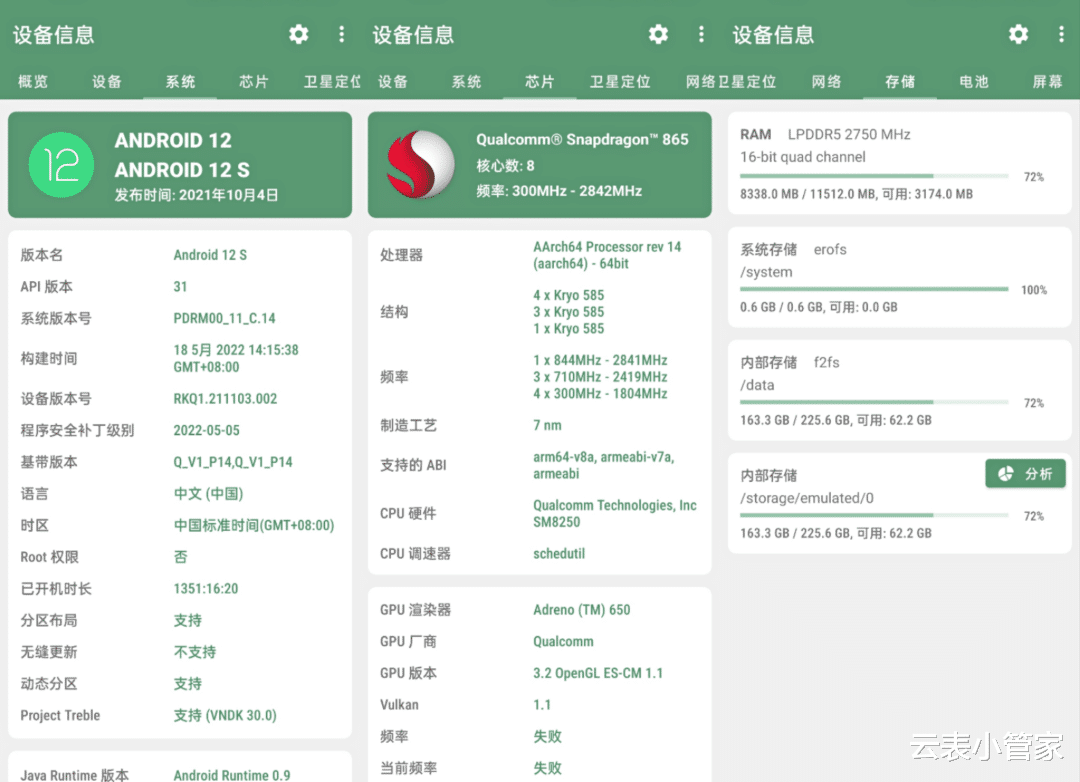Switch to 概览 tab in left panel

click(33, 82)
